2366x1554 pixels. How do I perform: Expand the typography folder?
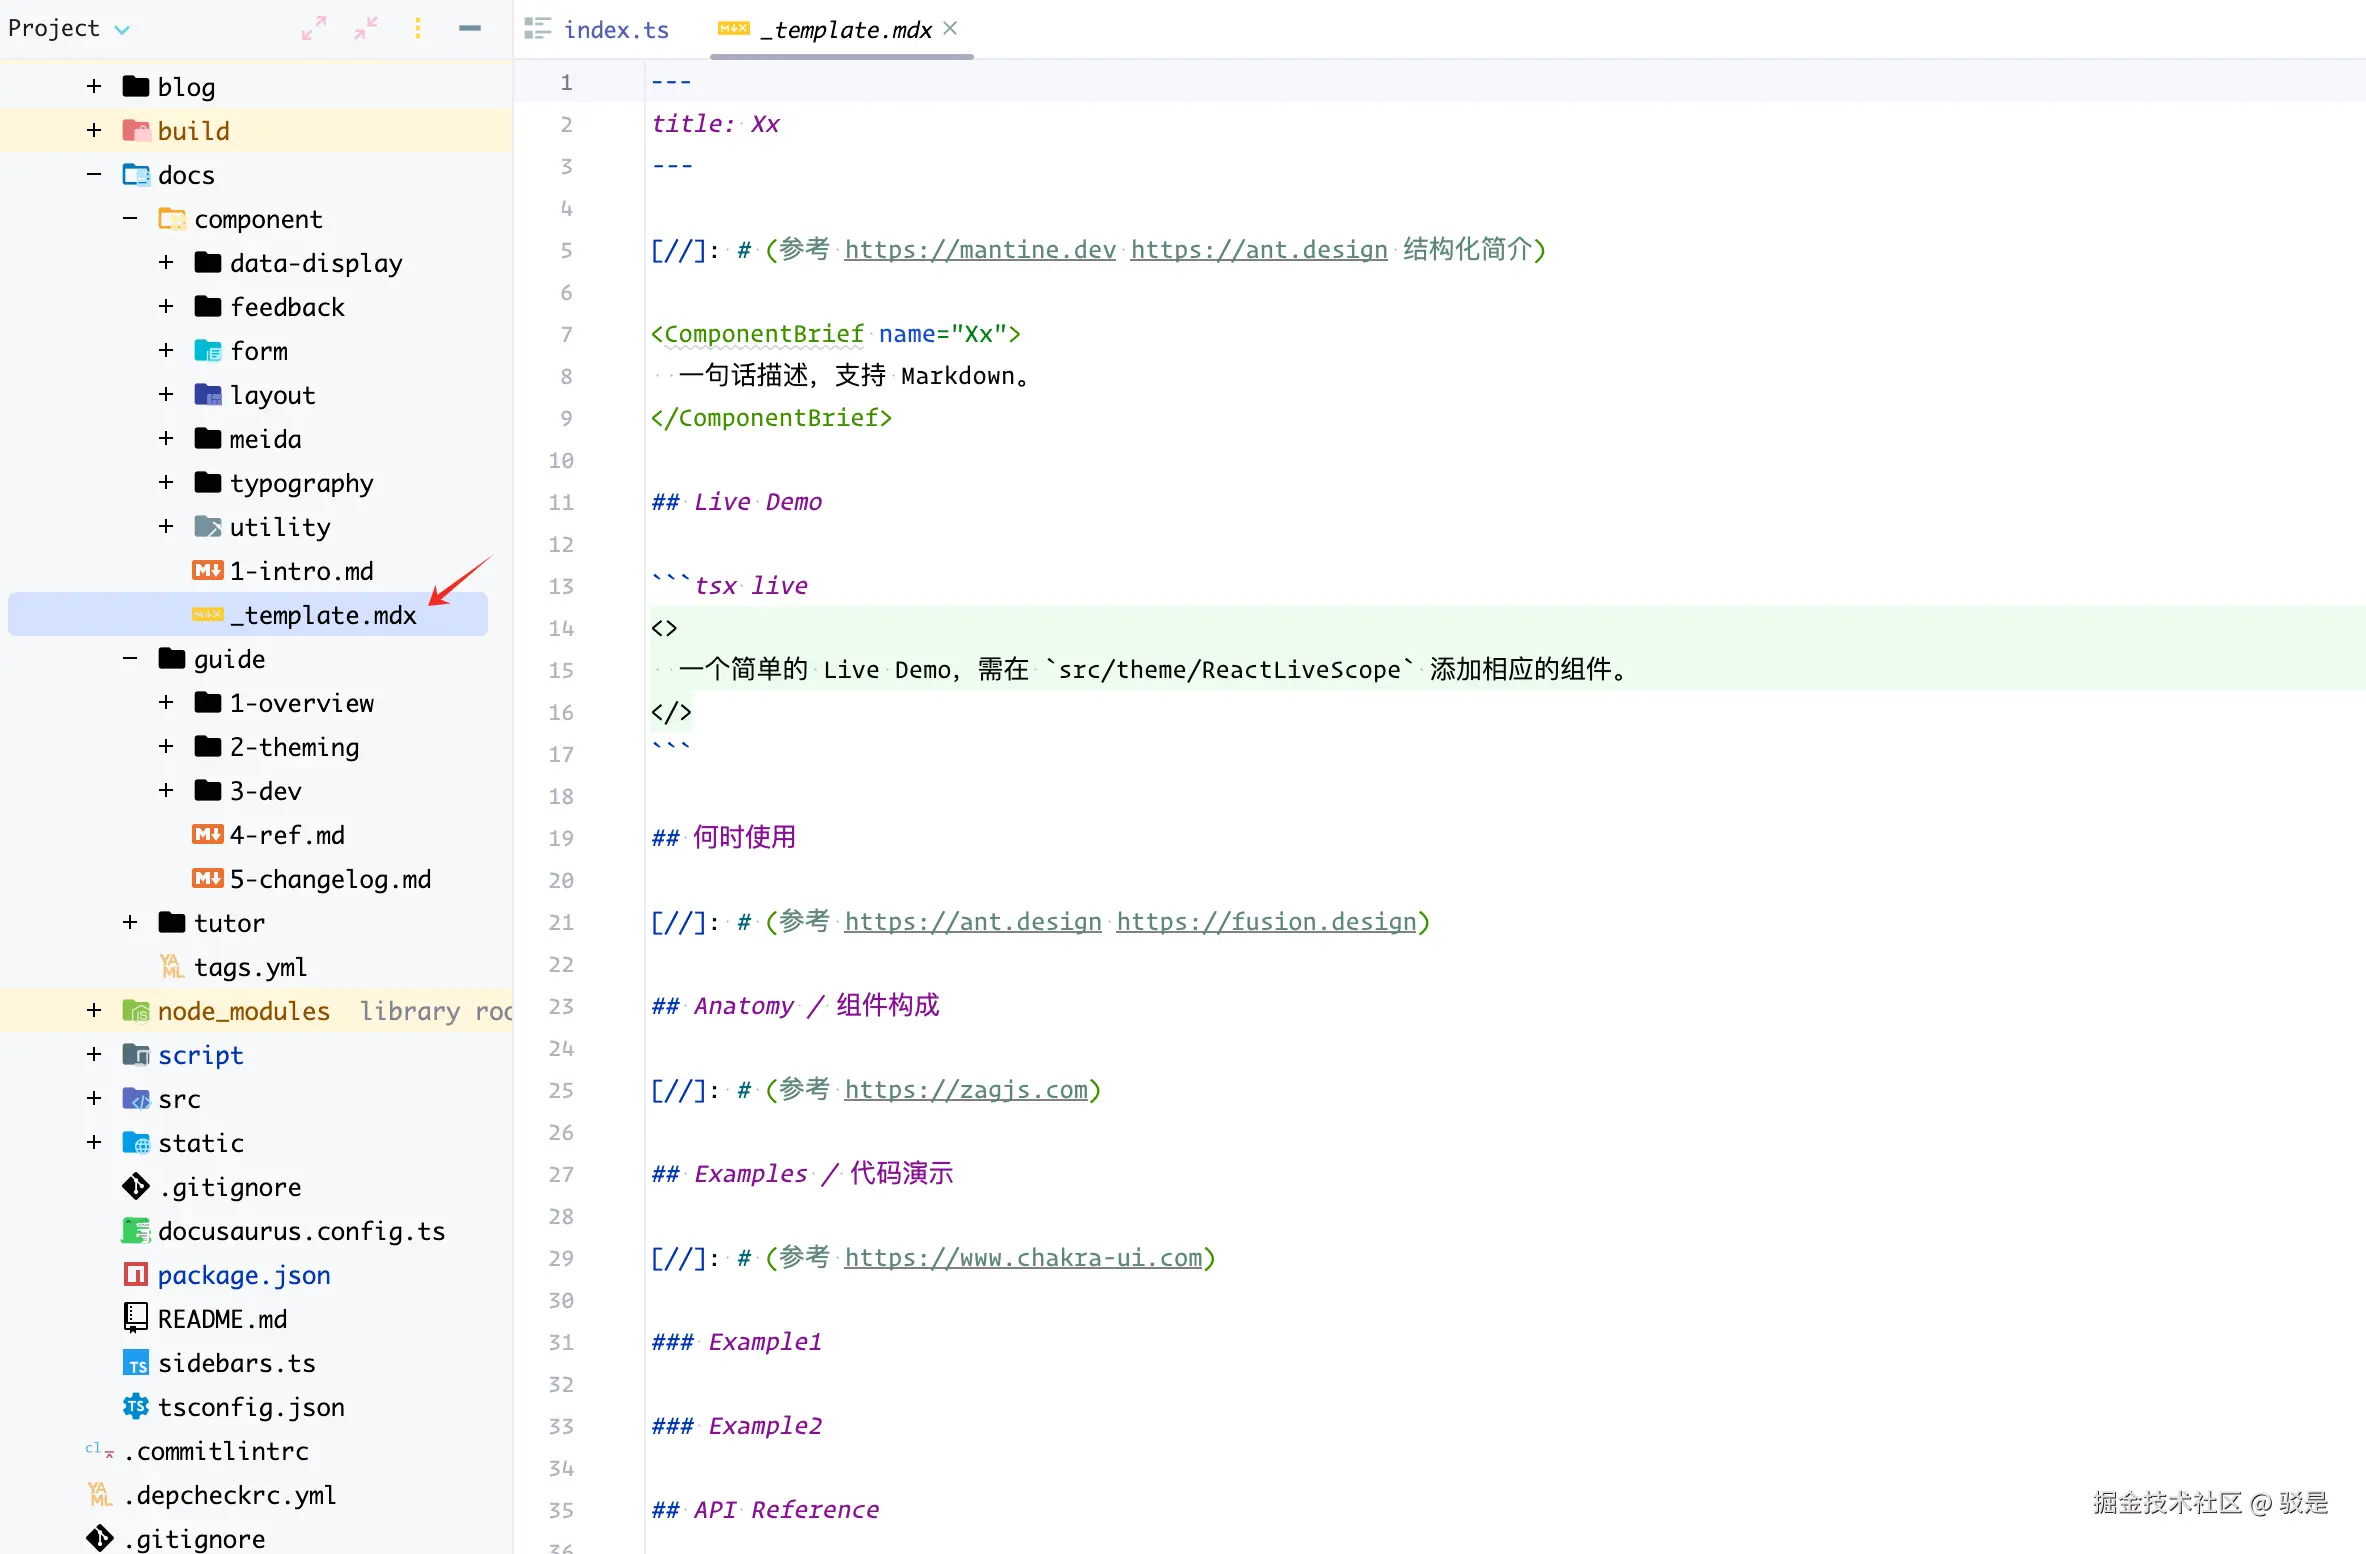(x=166, y=483)
